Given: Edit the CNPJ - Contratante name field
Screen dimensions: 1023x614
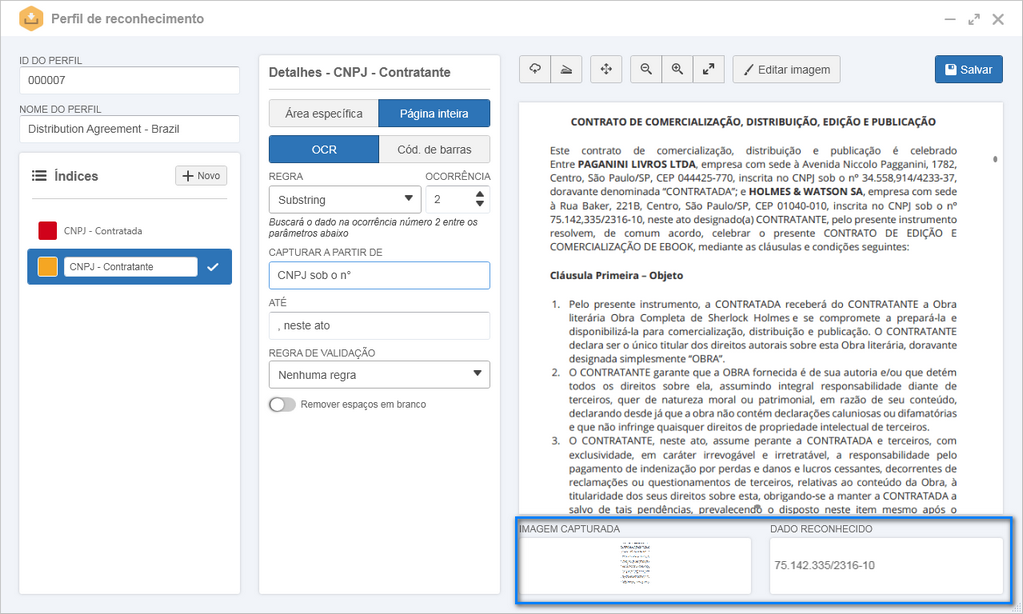Looking at the screenshot, I should pyautogui.click(x=130, y=267).
